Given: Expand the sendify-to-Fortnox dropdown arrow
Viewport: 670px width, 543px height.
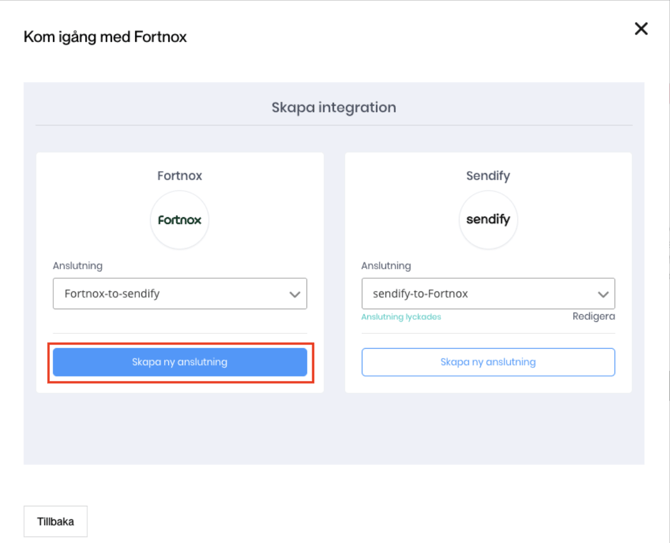Looking at the screenshot, I should coord(603,294).
